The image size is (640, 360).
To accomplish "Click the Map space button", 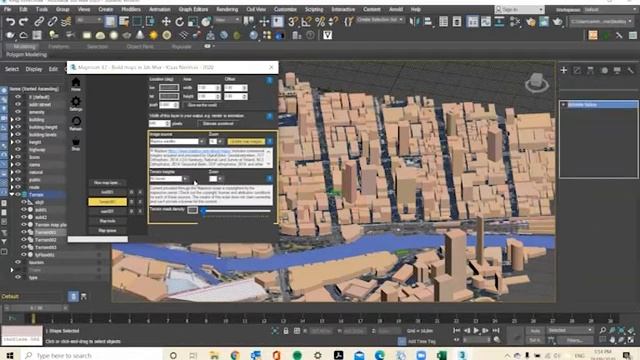I will tap(107, 231).
